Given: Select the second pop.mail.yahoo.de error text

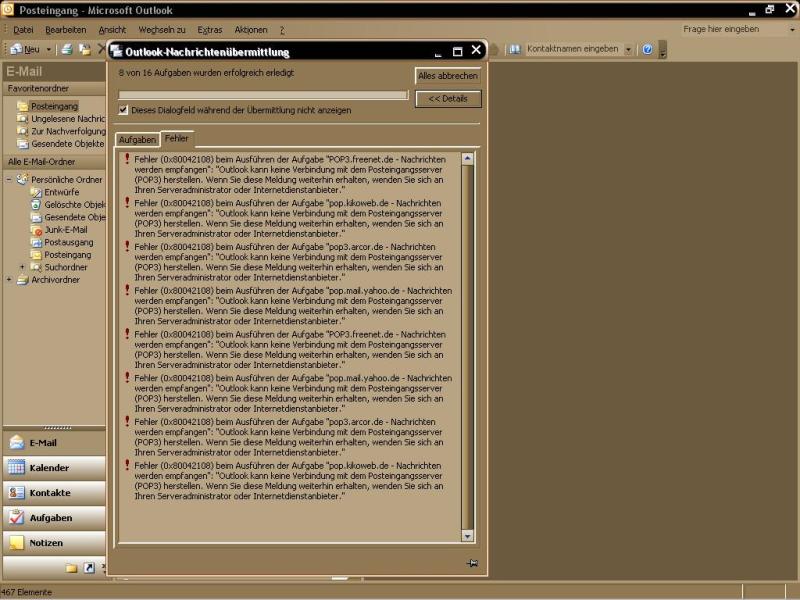Looking at the screenshot, I should coord(293,393).
